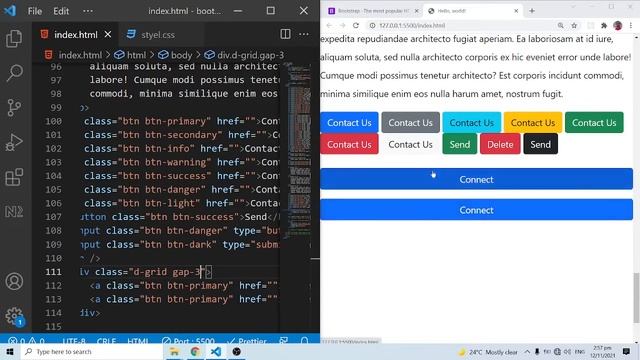Image resolution: width=640 pixels, height=360 pixels.
Task: Click the Prettier status bar item
Action: point(247,341)
